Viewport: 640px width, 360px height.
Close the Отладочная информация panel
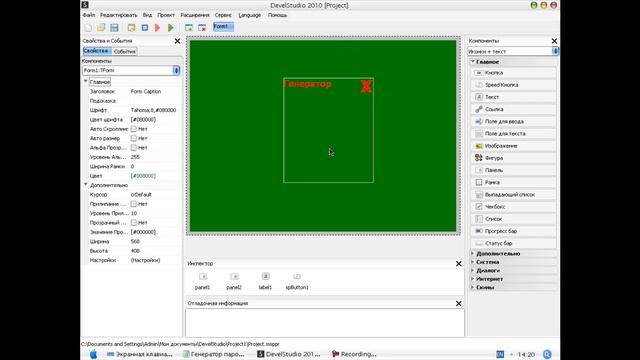click(x=458, y=304)
